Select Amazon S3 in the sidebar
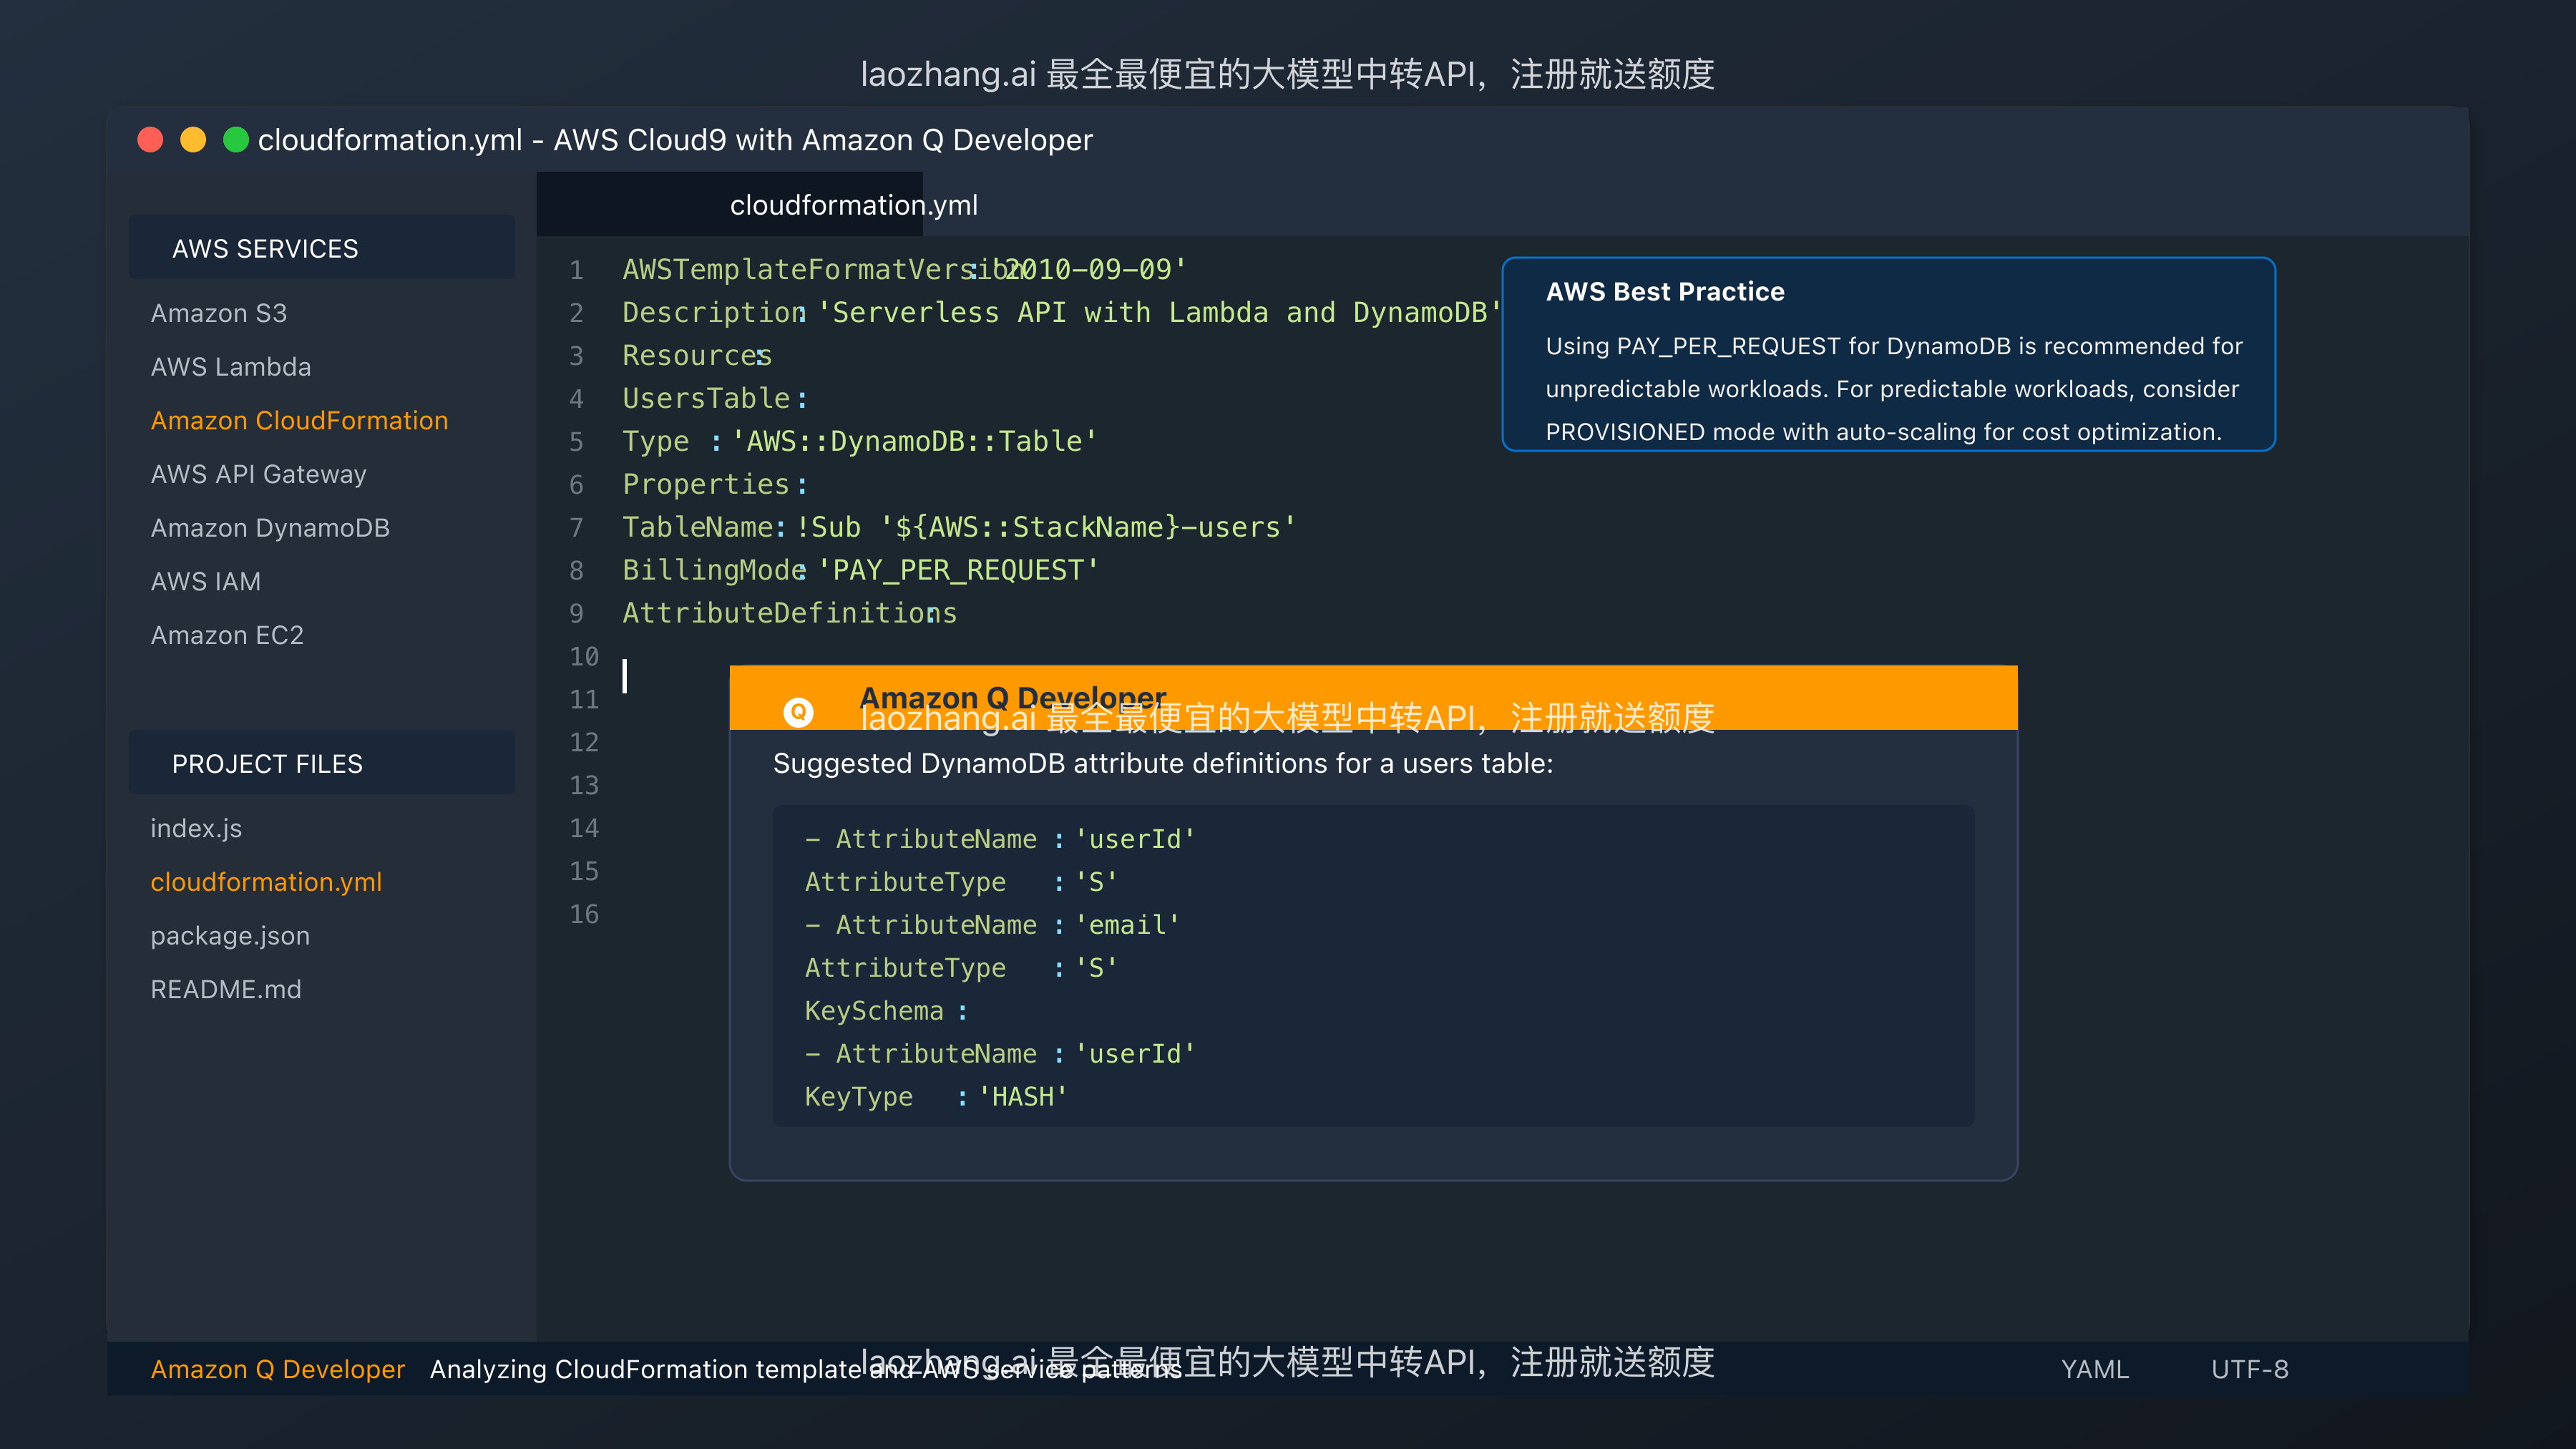 (218, 313)
